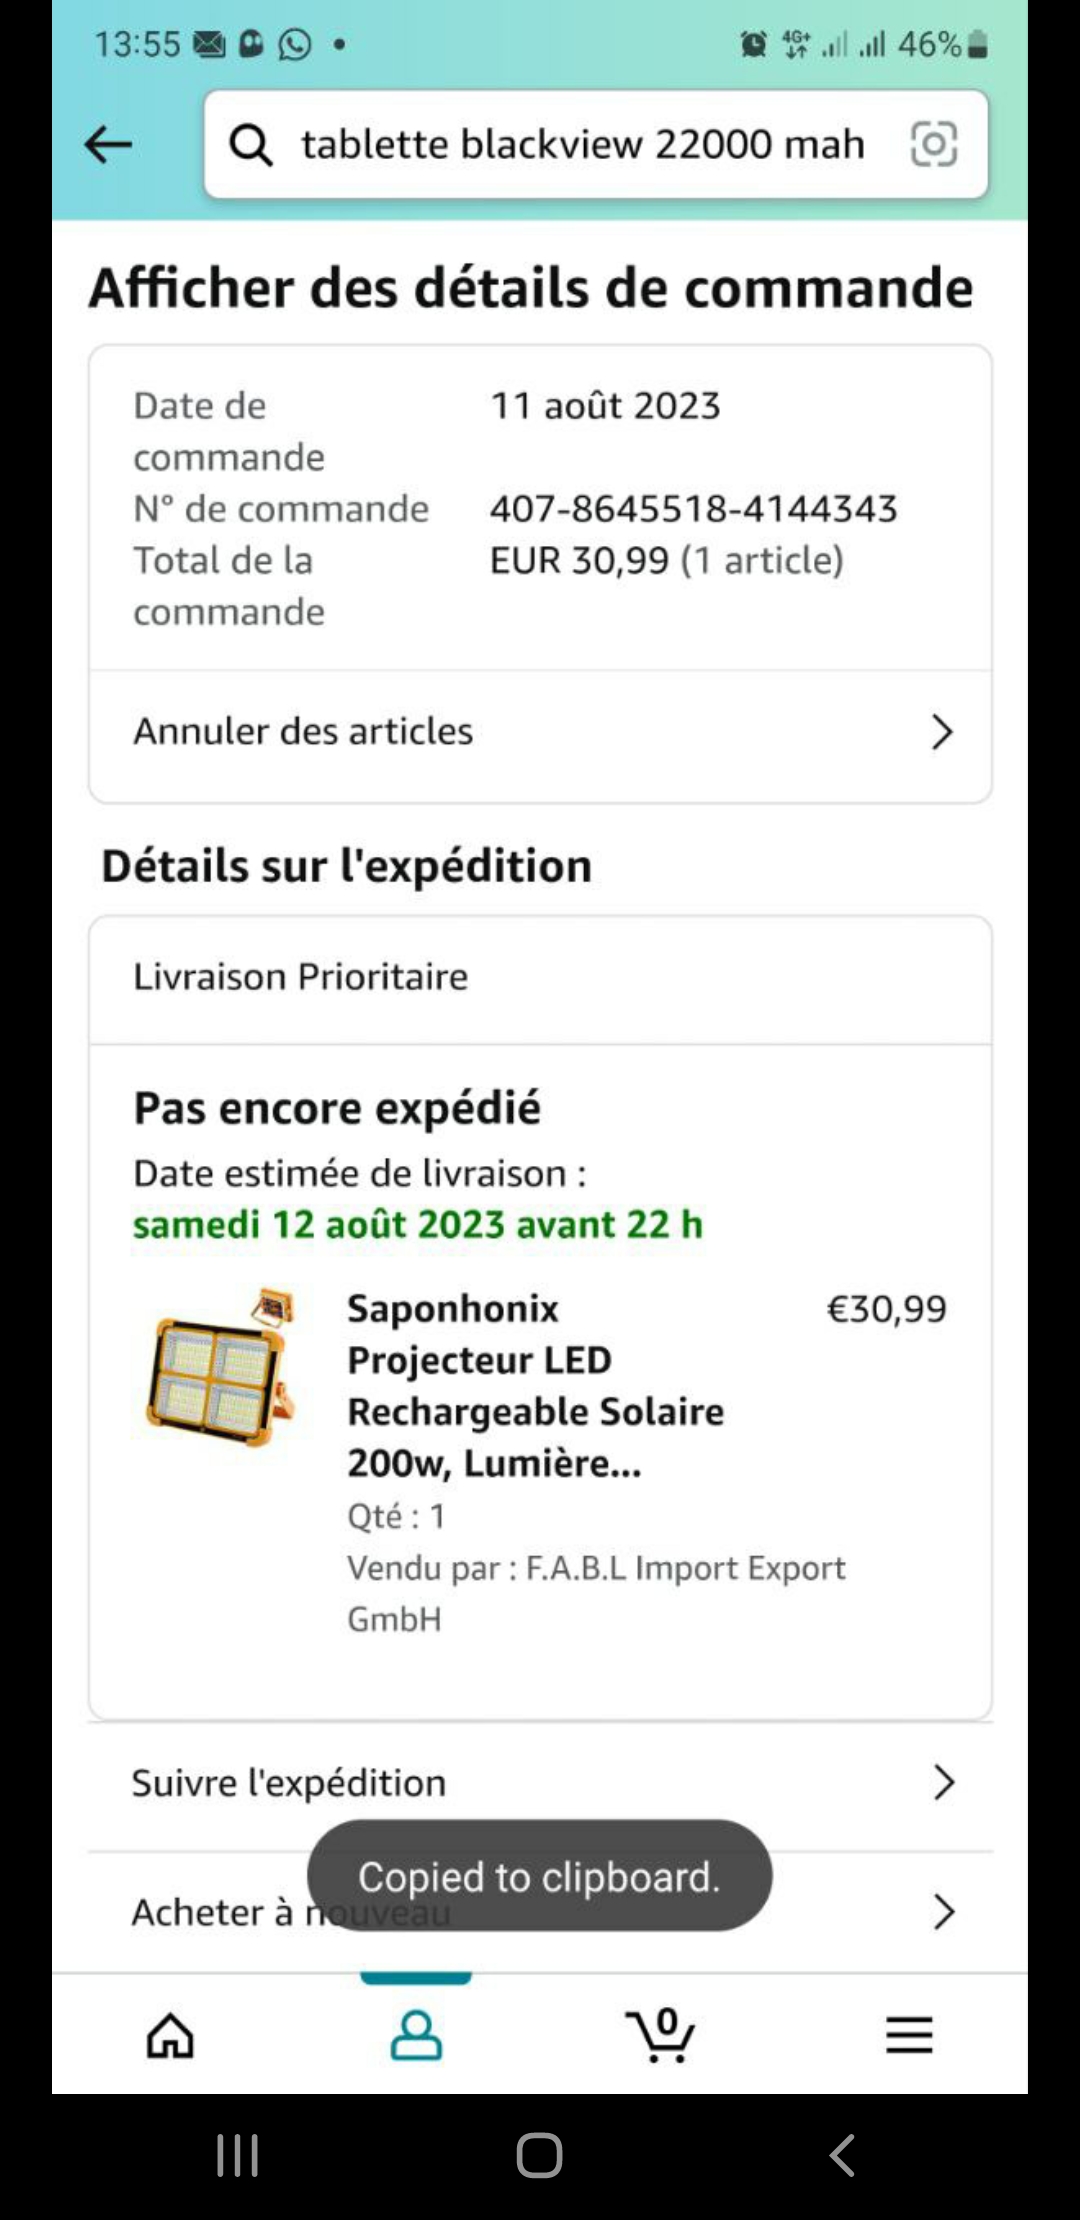Go to Amazon home tab icon
The height and width of the screenshot is (2220, 1080).
coord(170,2035)
